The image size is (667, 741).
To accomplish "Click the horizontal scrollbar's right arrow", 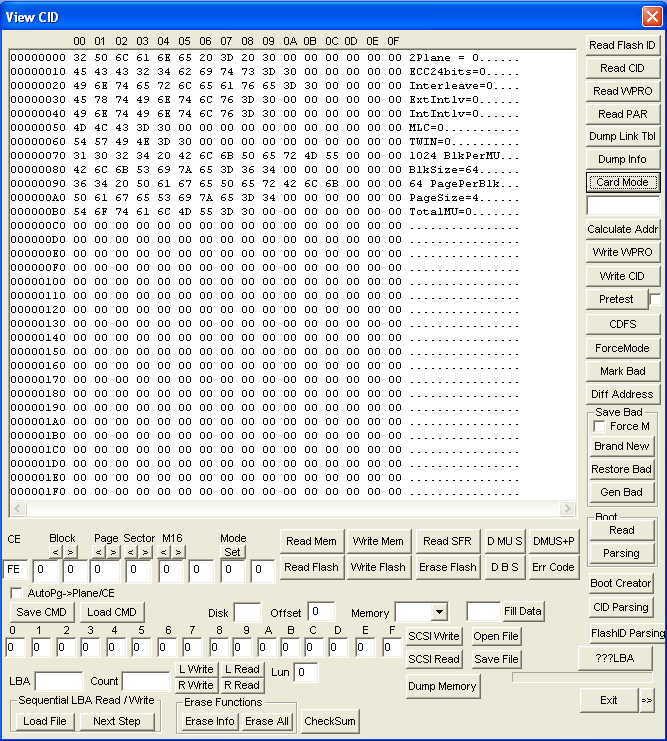I will [567, 509].
